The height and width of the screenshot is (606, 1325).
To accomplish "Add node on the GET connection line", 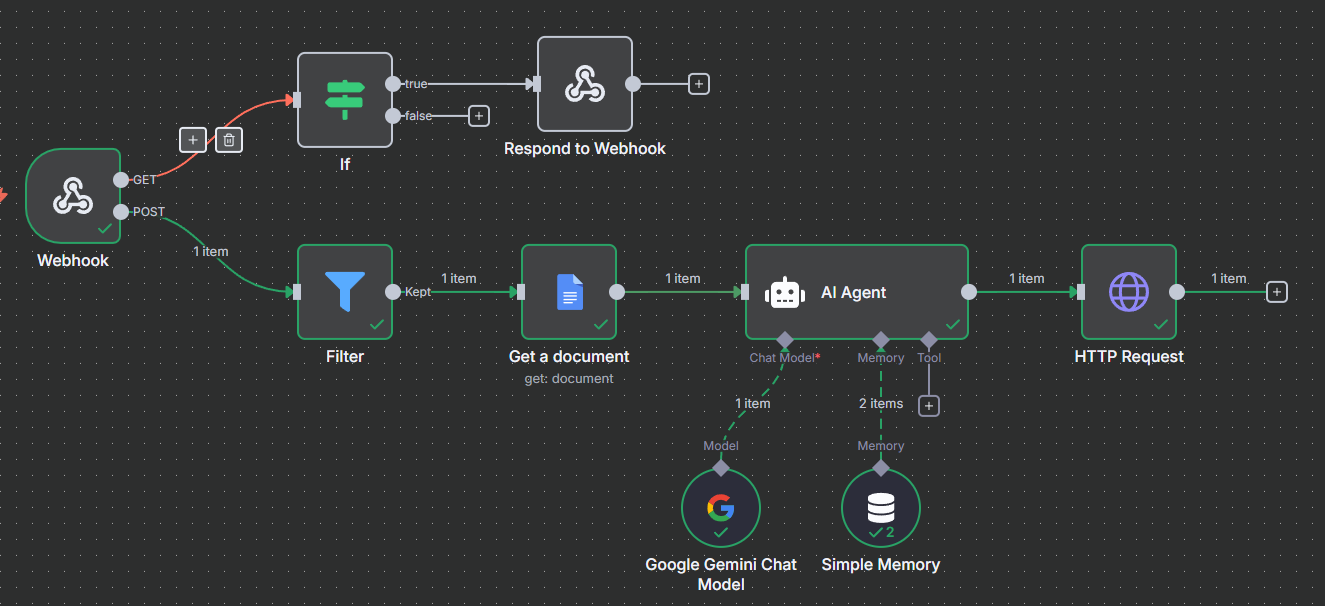I will [x=193, y=140].
